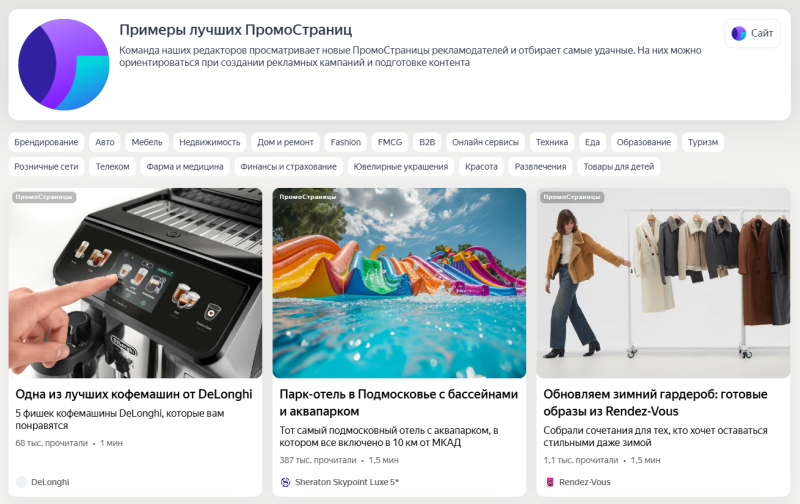Select the Красота category chip

(481, 167)
